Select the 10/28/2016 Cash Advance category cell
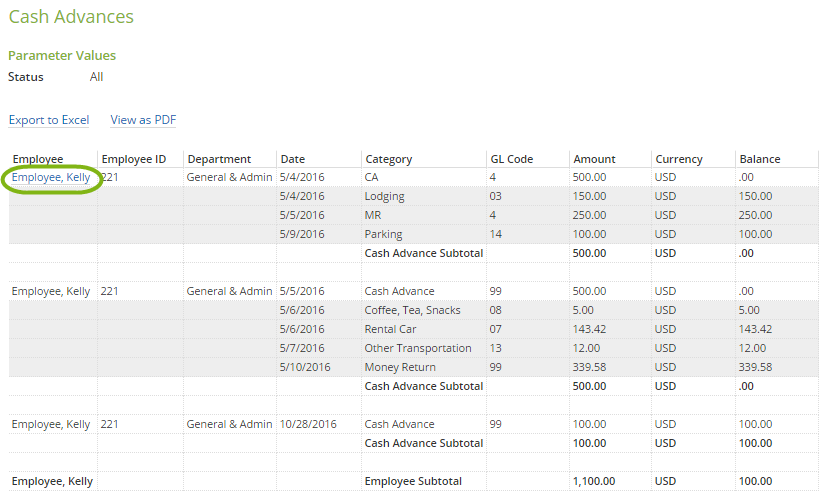 pos(399,424)
